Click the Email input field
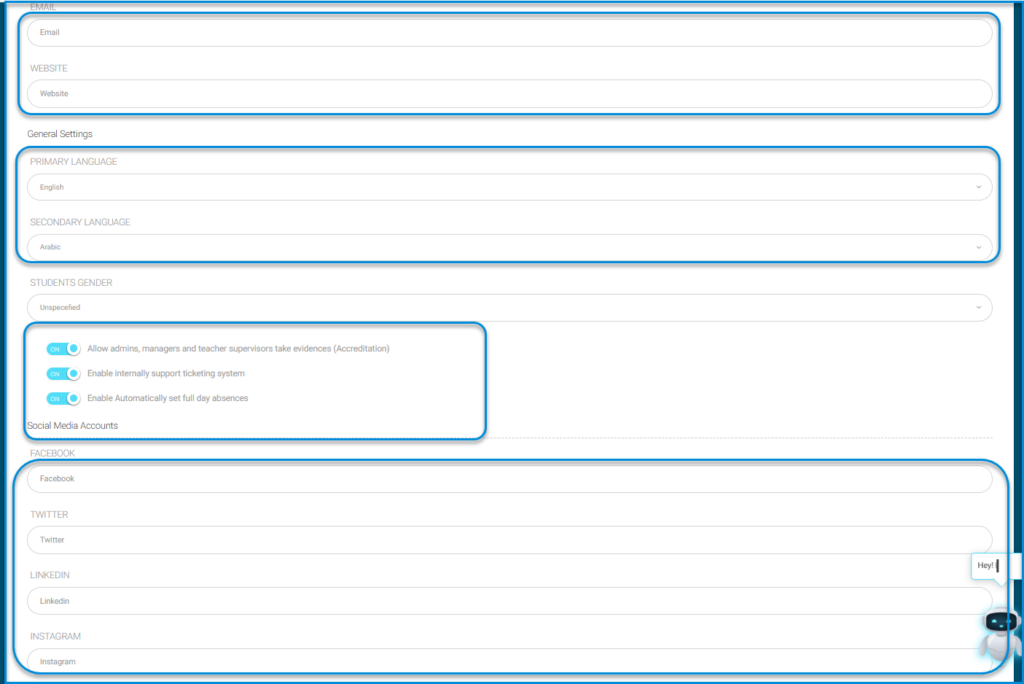This screenshot has width=1024, height=684. [509, 33]
